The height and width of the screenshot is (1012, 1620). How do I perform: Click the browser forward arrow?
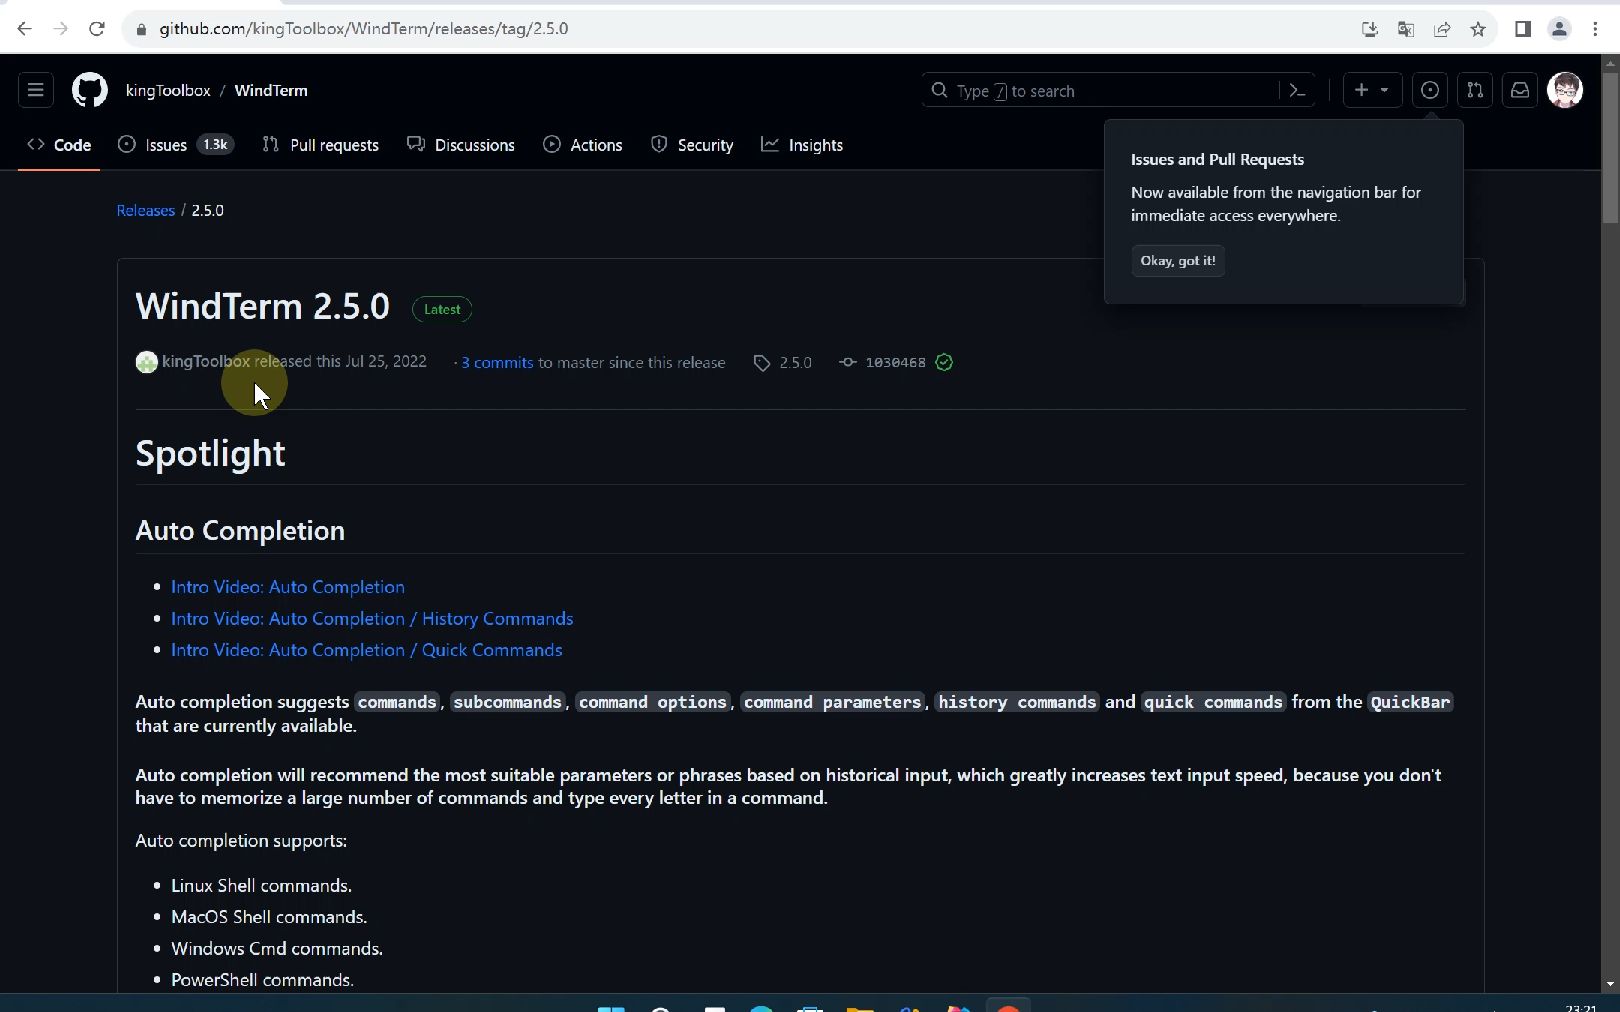(x=60, y=29)
